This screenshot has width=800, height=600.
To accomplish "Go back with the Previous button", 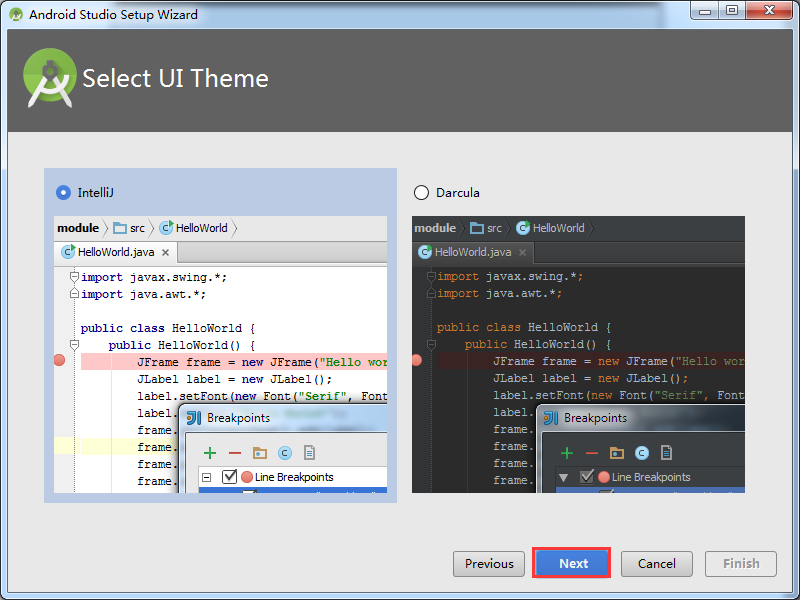I will tap(488, 563).
